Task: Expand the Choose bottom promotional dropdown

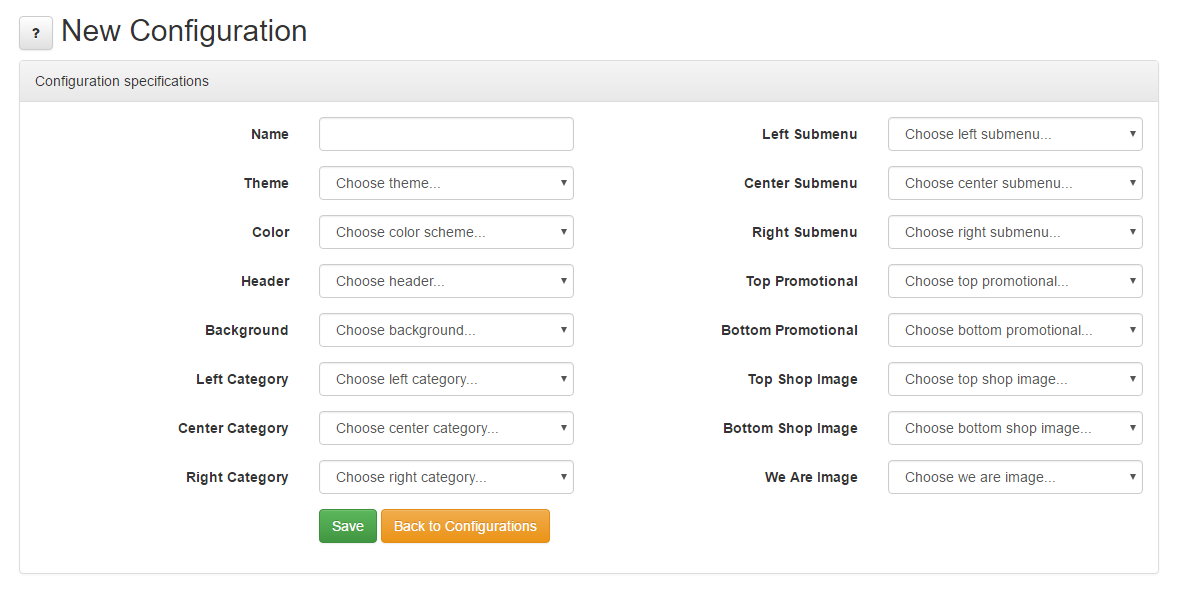Action: (1015, 330)
